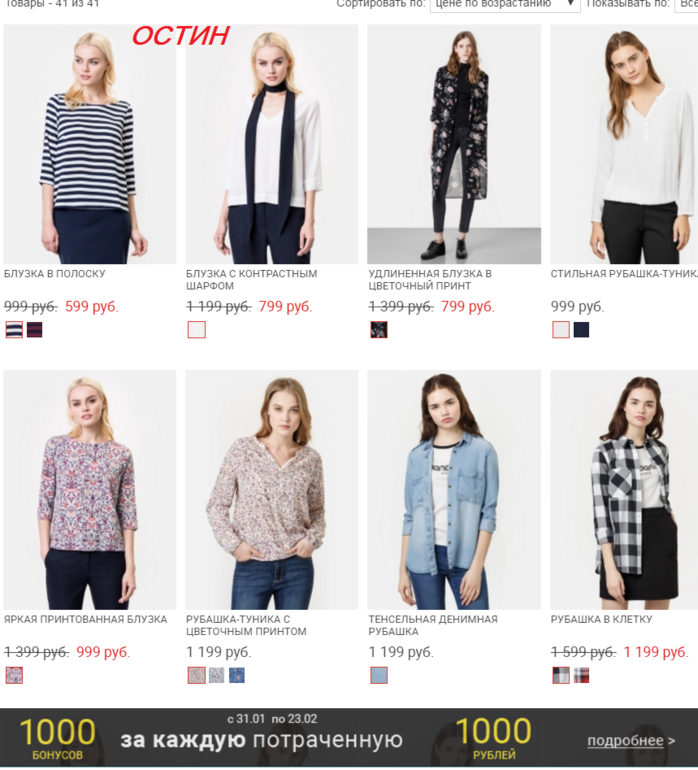Open tencel denim shirt product photo
This screenshot has height=770, width=698.
tap(454, 490)
